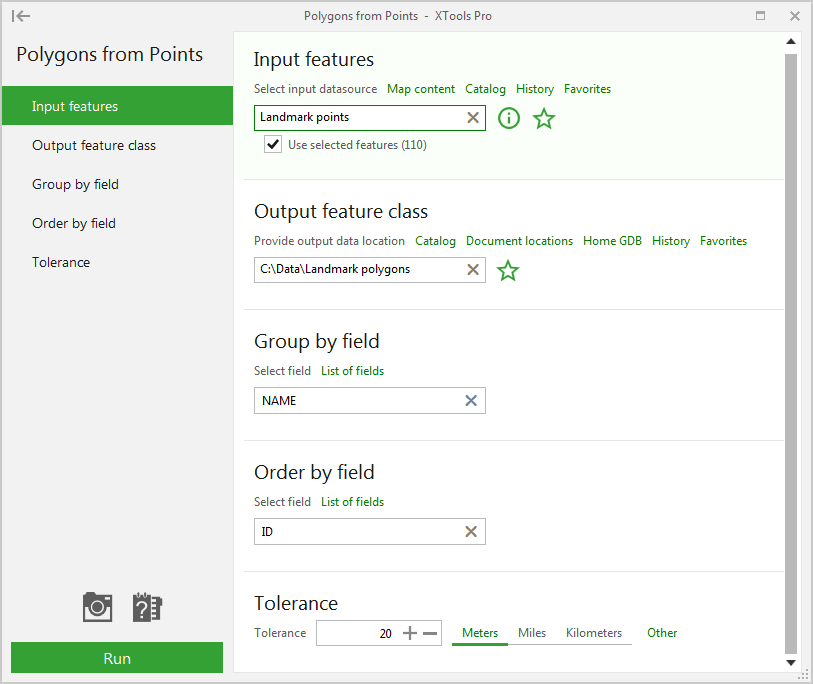
Task: Open Map content datasource list
Action: tap(421, 89)
